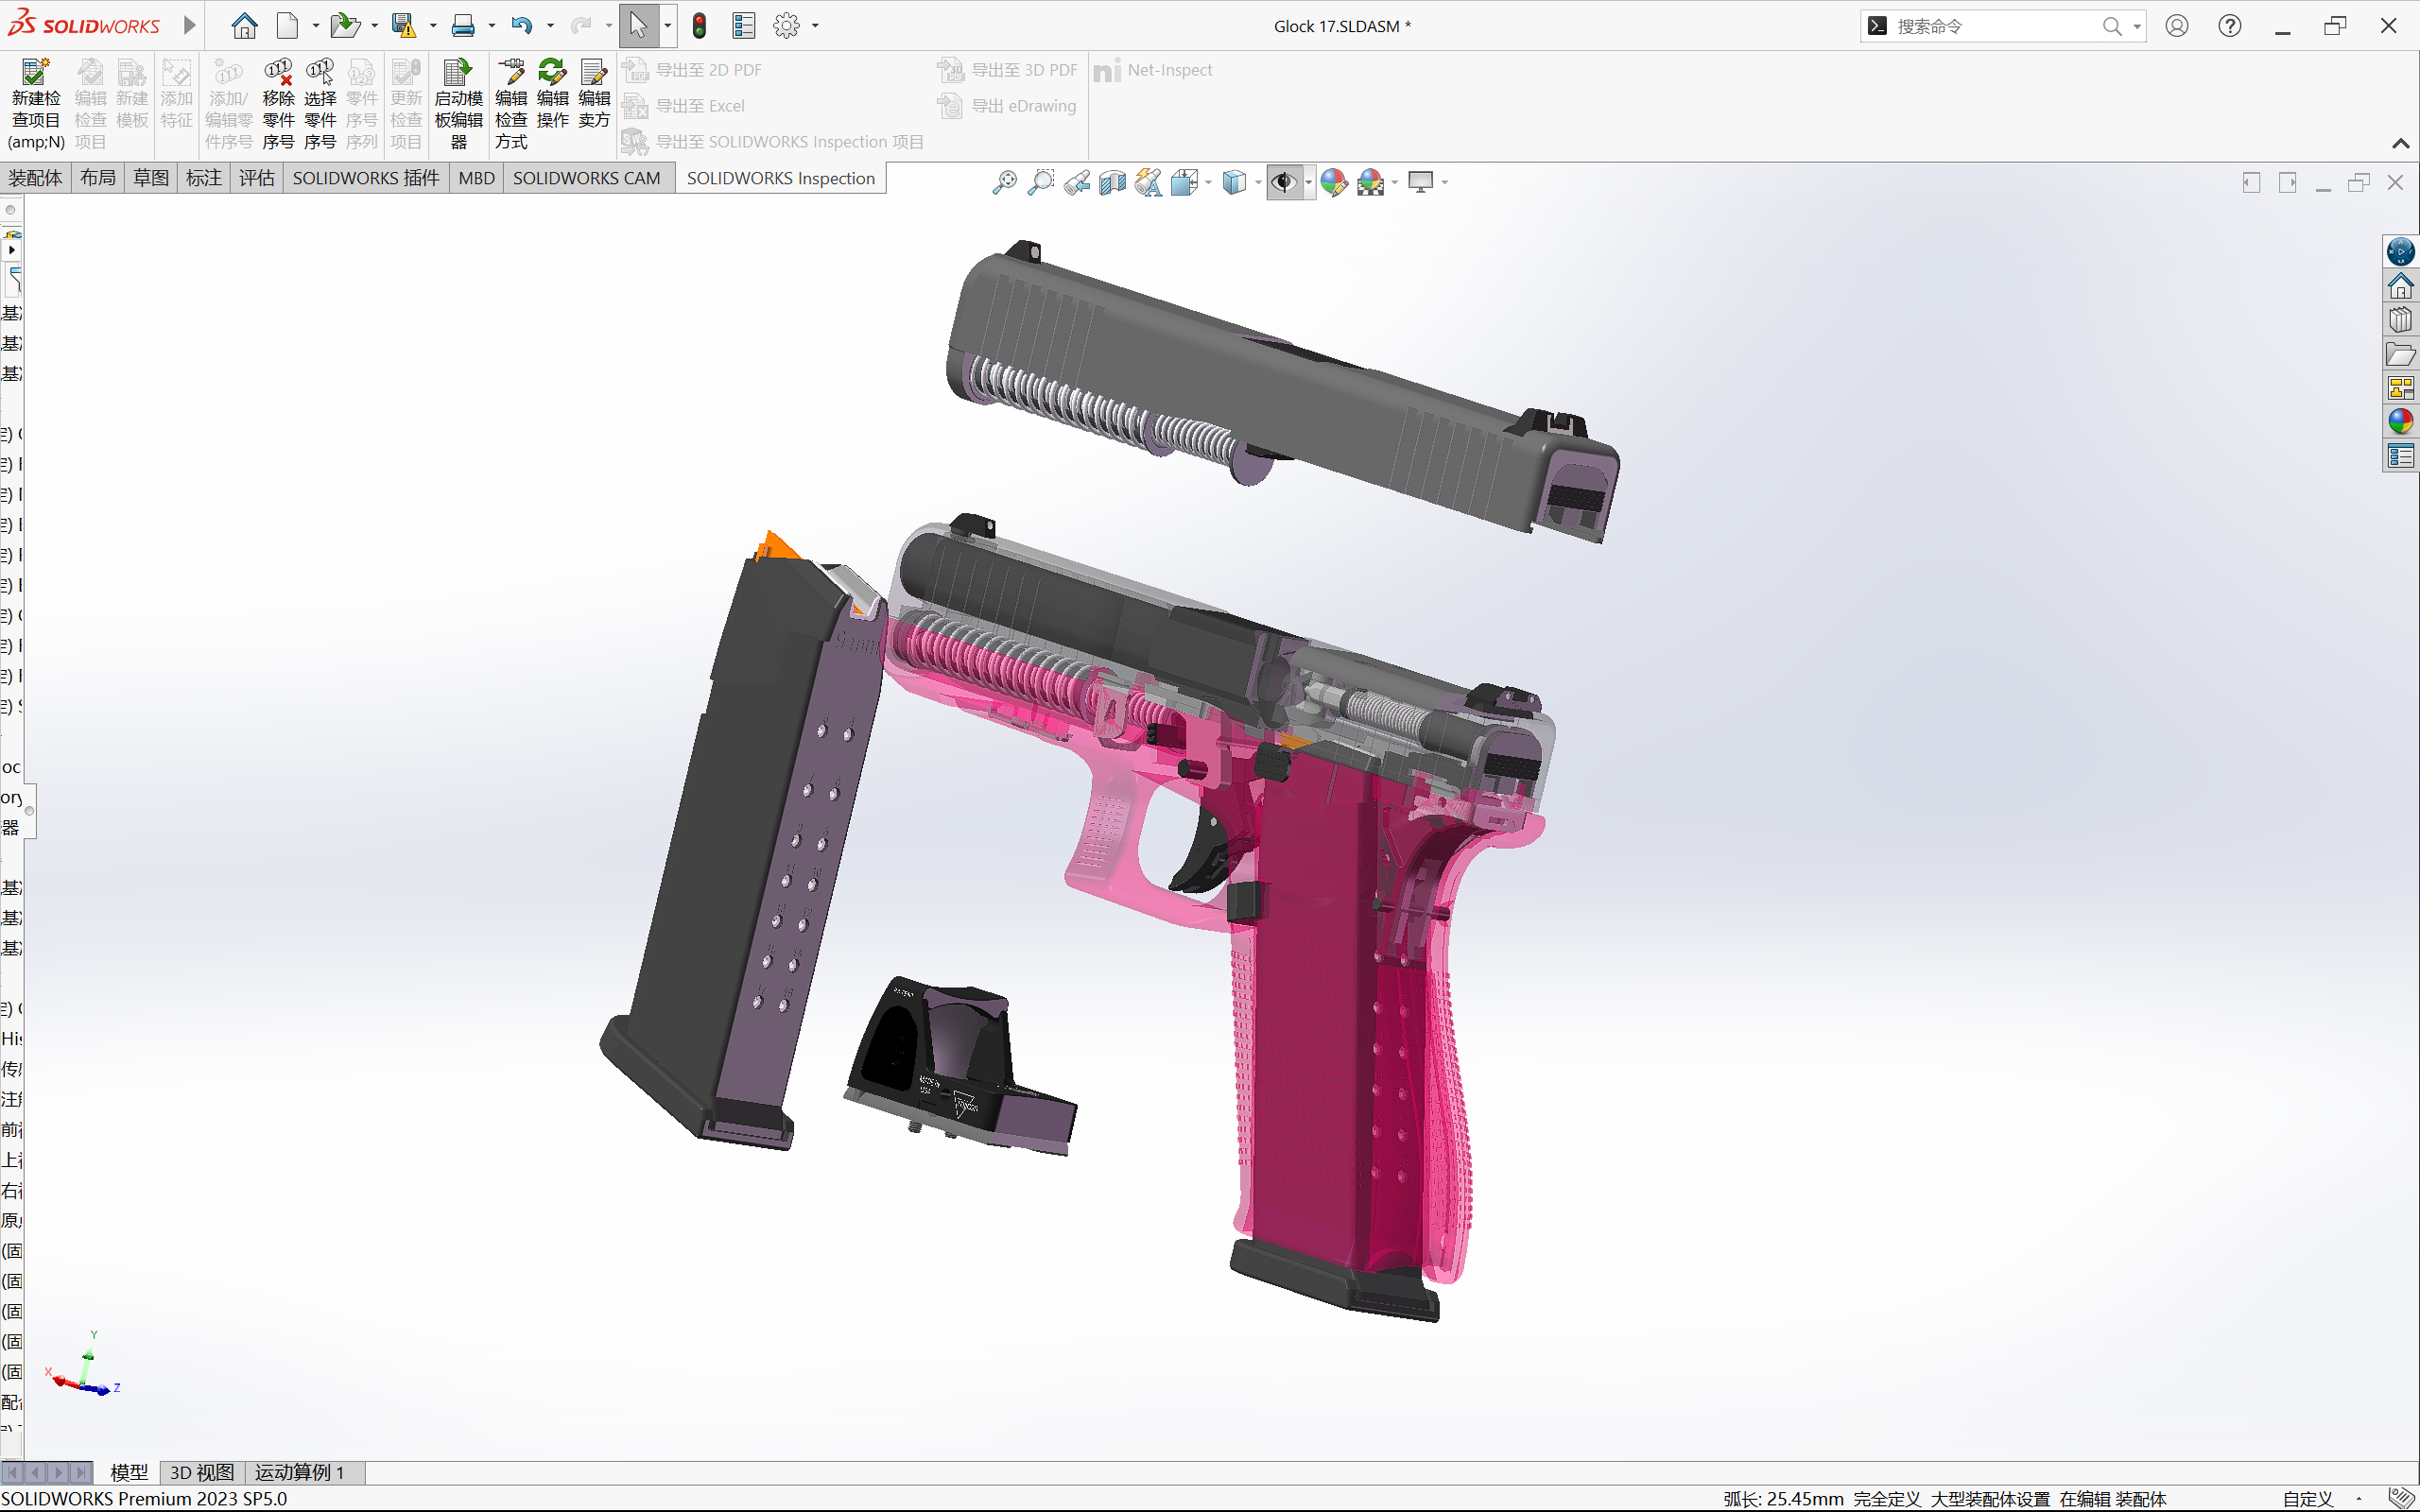
Task: Create a new document
Action: tap(288, 26)
